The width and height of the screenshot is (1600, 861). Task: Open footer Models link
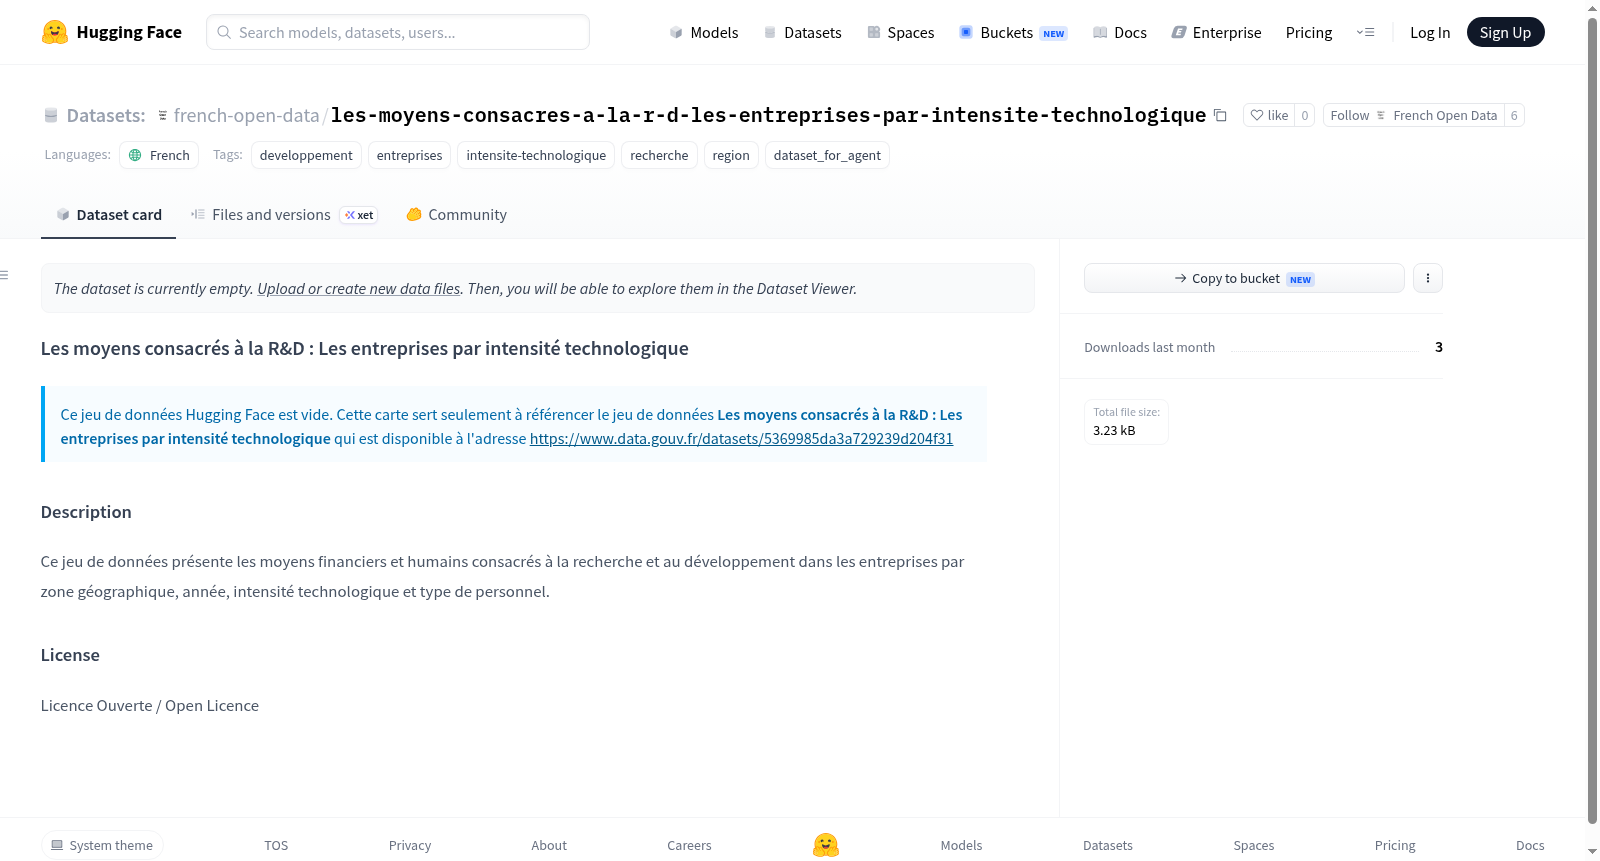coord(961,845)
